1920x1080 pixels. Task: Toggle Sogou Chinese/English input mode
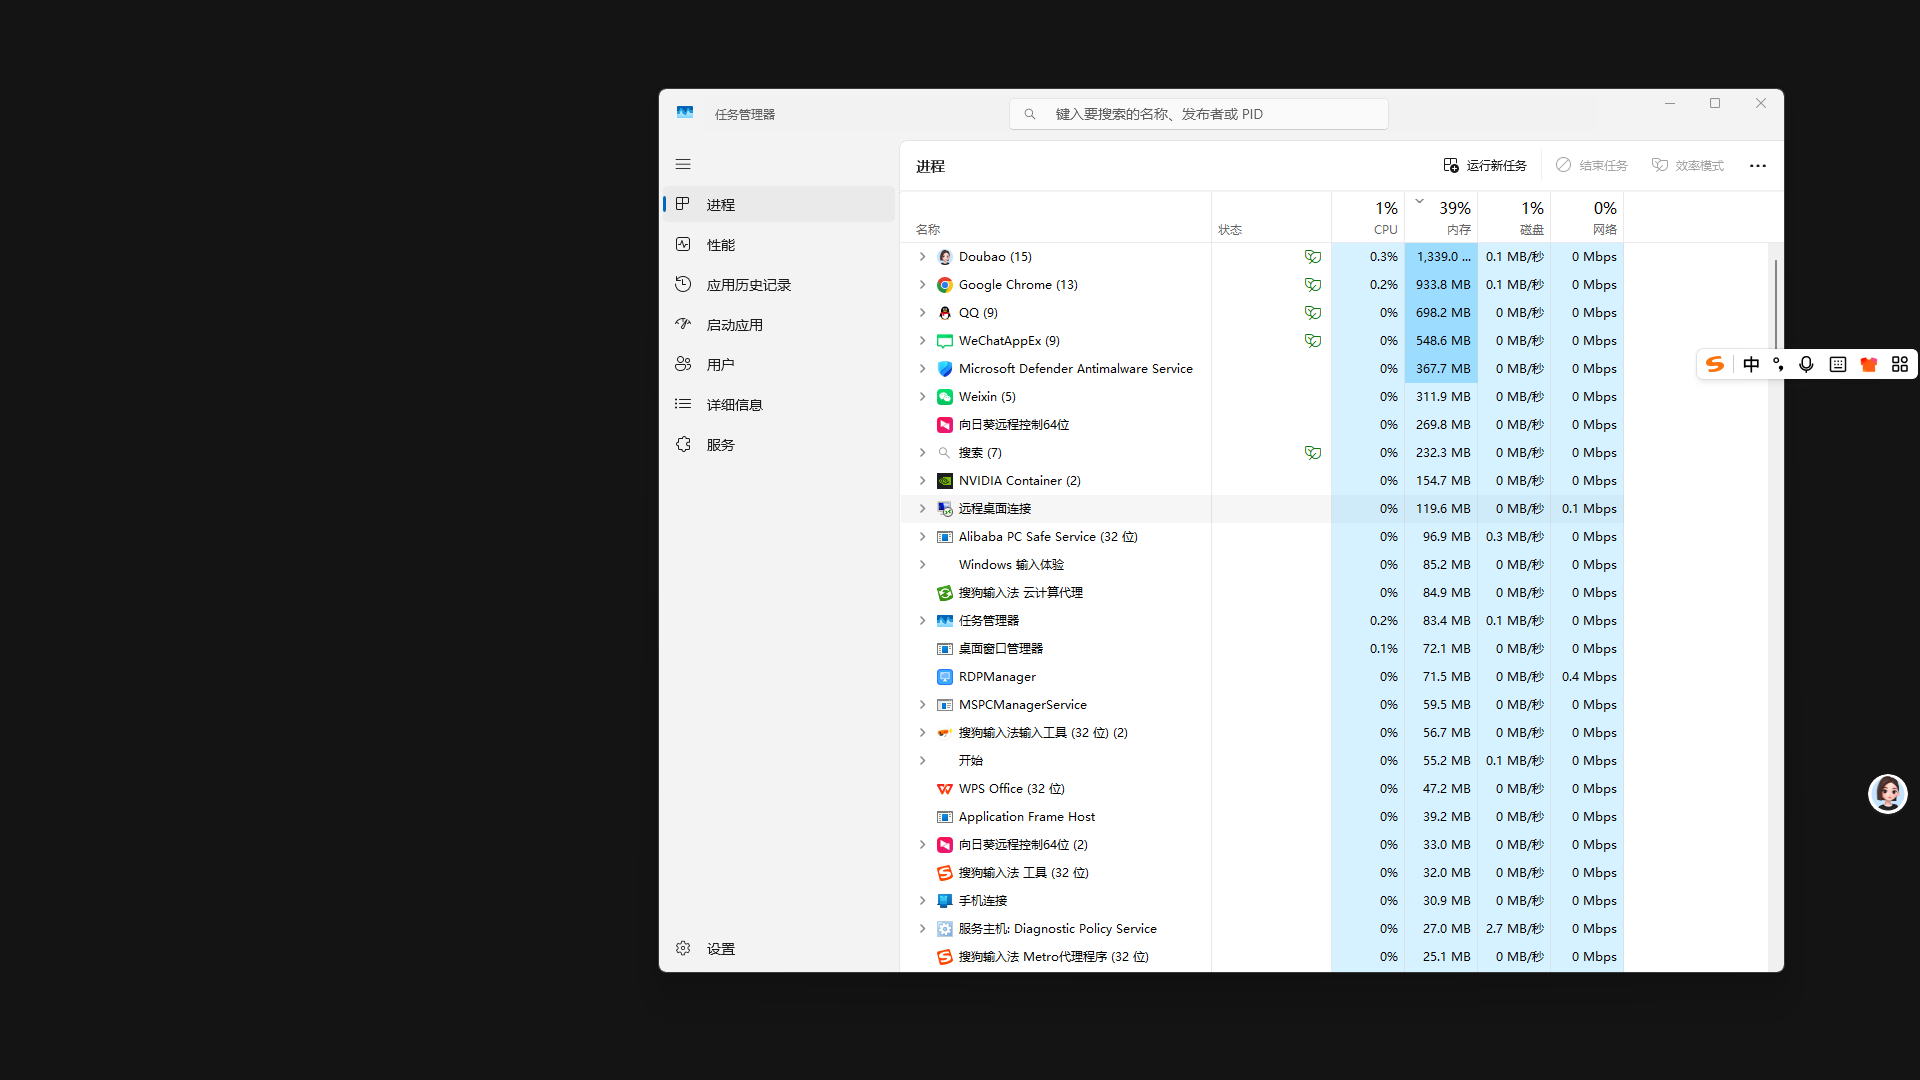(1751, 364)
